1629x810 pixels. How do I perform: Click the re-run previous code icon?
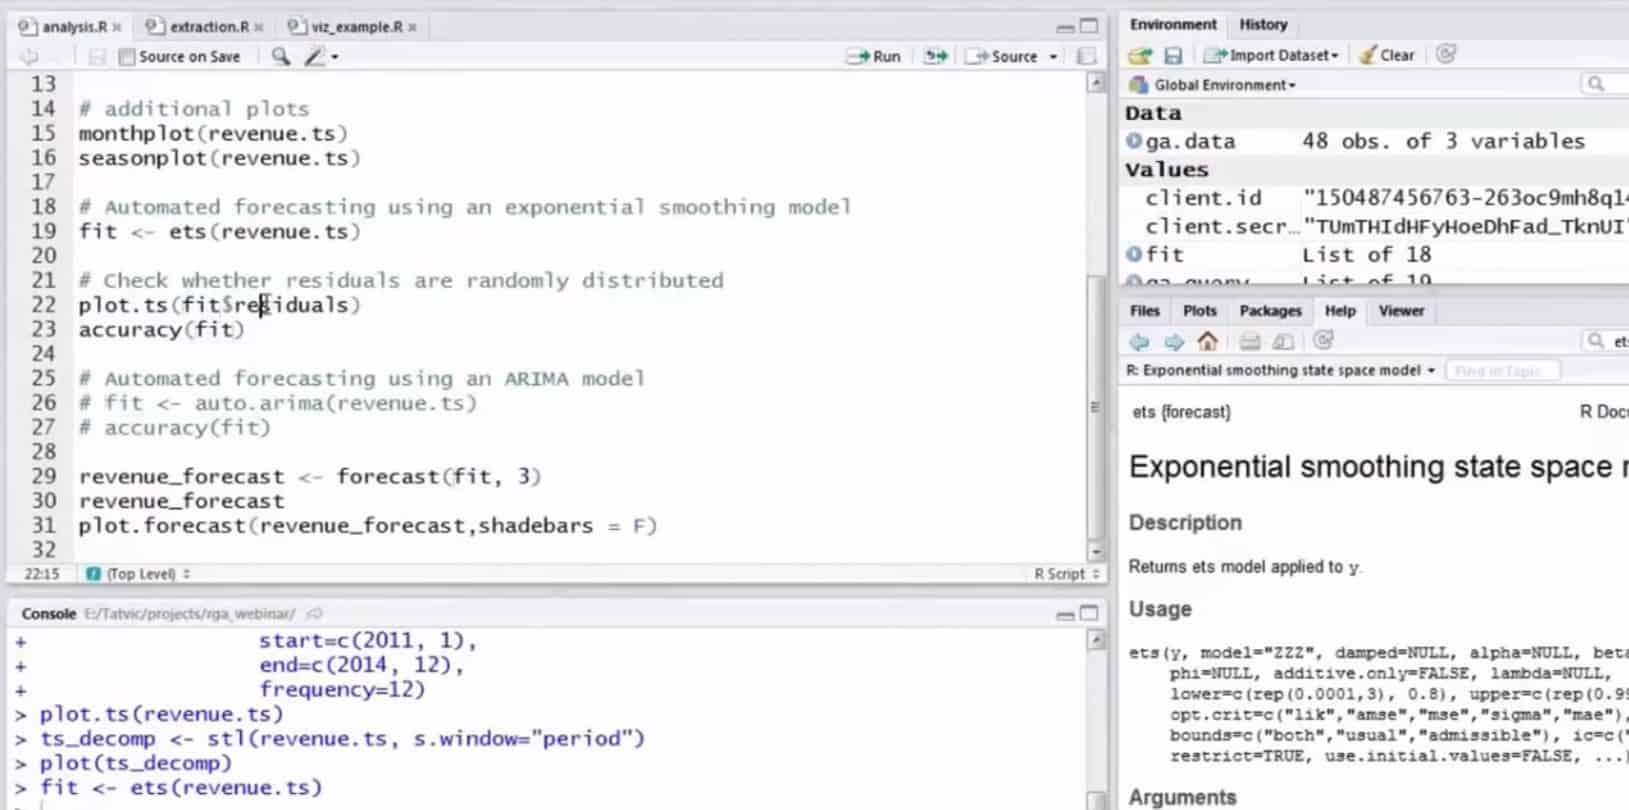pos(935,57)
